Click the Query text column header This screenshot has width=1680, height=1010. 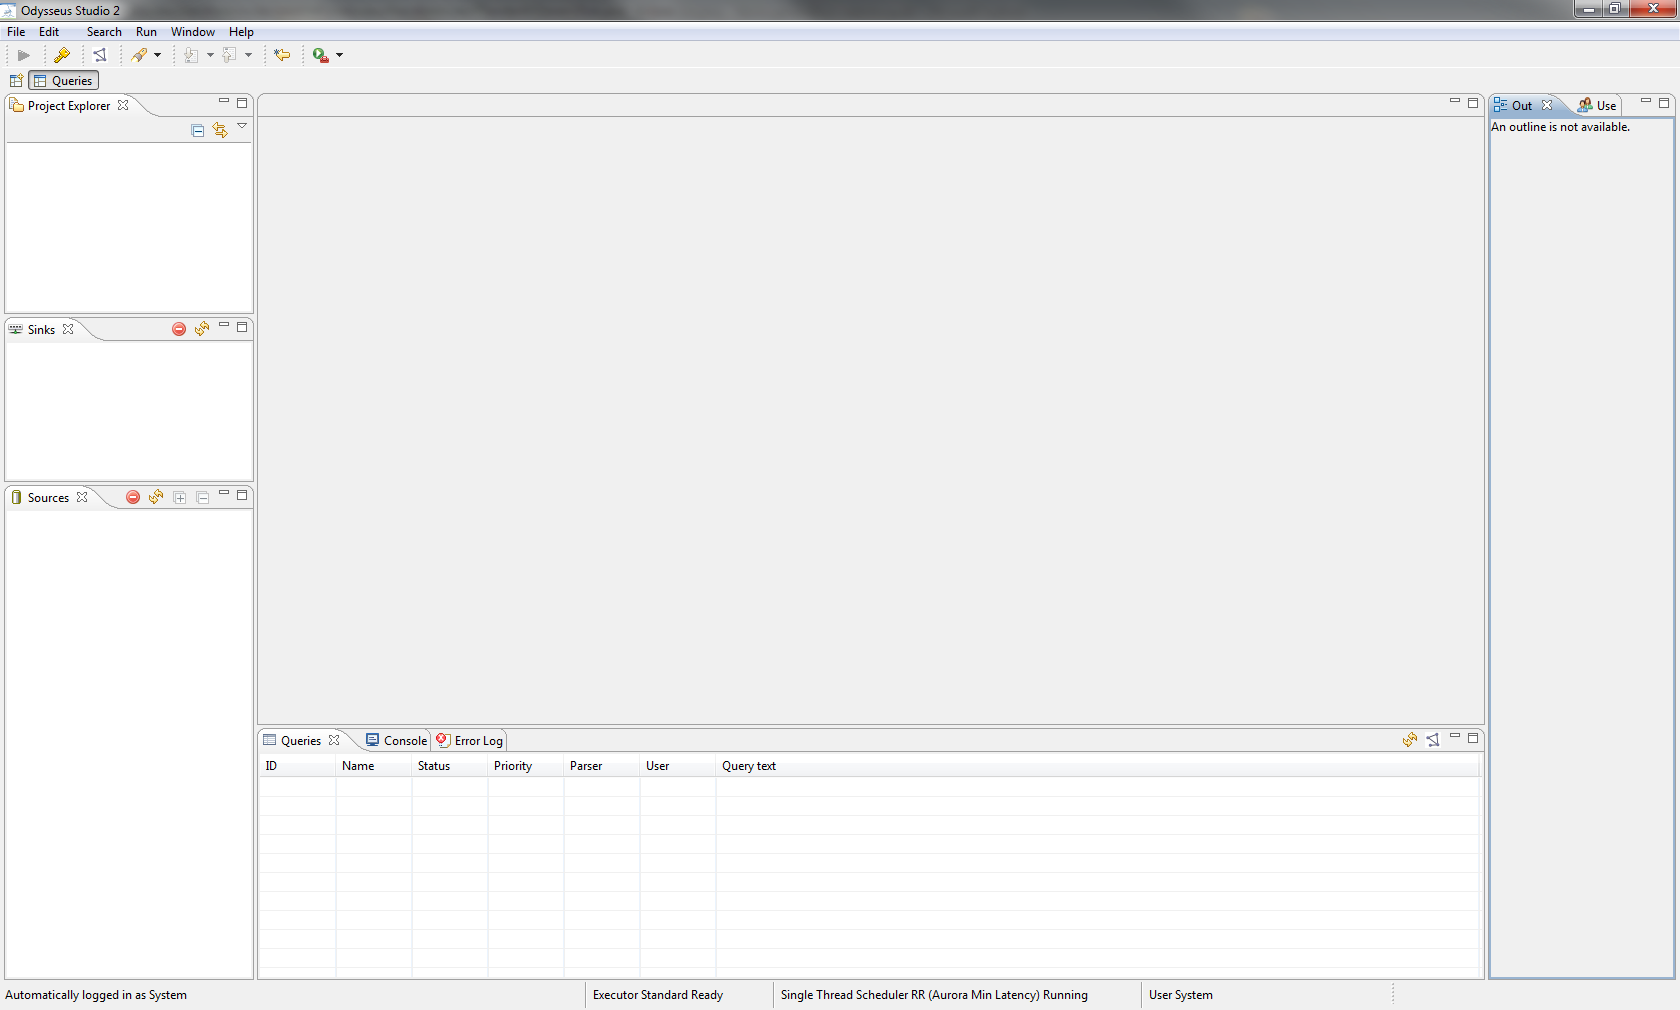pyautogui.click(x=749, y=766)
